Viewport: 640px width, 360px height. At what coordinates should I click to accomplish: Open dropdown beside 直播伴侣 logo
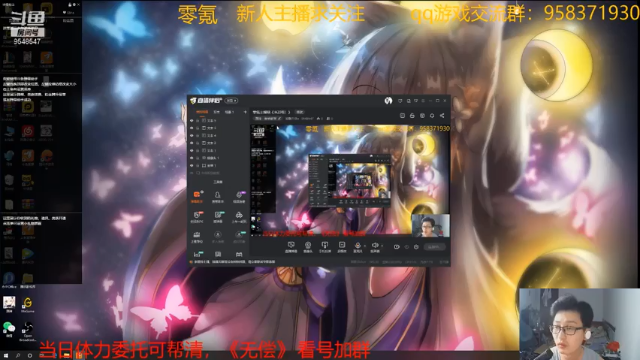[x=231, y=100]
